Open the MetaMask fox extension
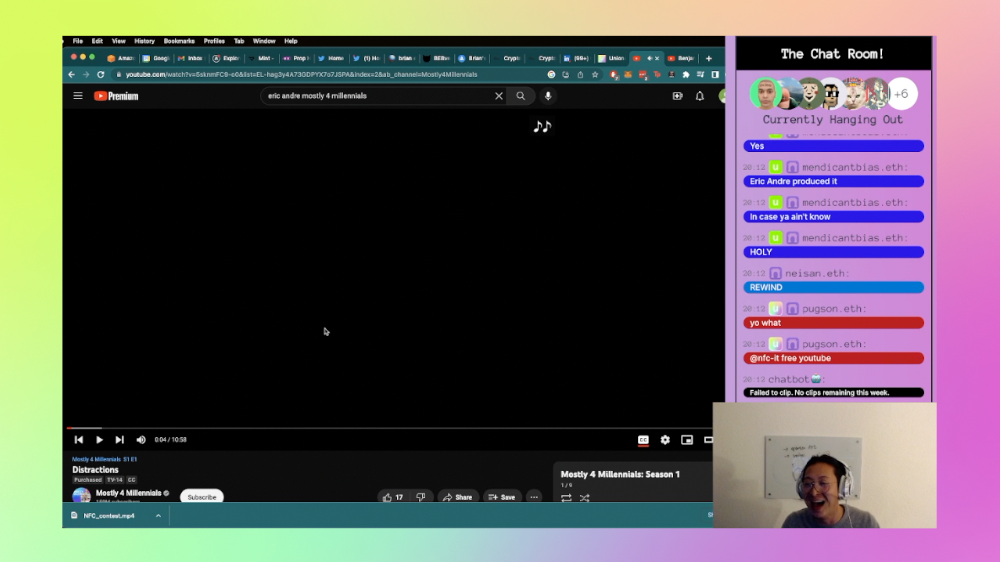The width and height of the screenshot is (1000, 562). tap(628, 75)
